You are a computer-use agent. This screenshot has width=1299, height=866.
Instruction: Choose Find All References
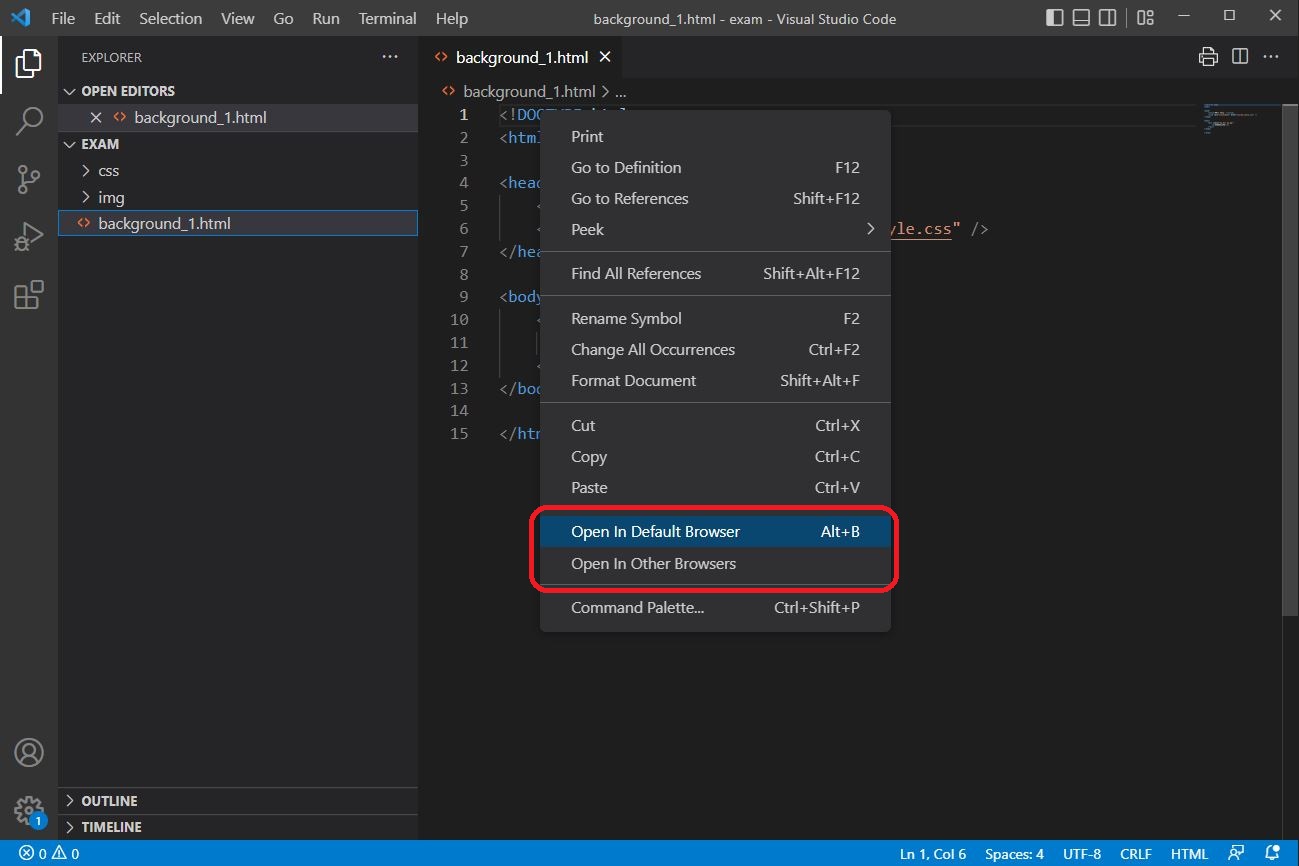(715, 273)
